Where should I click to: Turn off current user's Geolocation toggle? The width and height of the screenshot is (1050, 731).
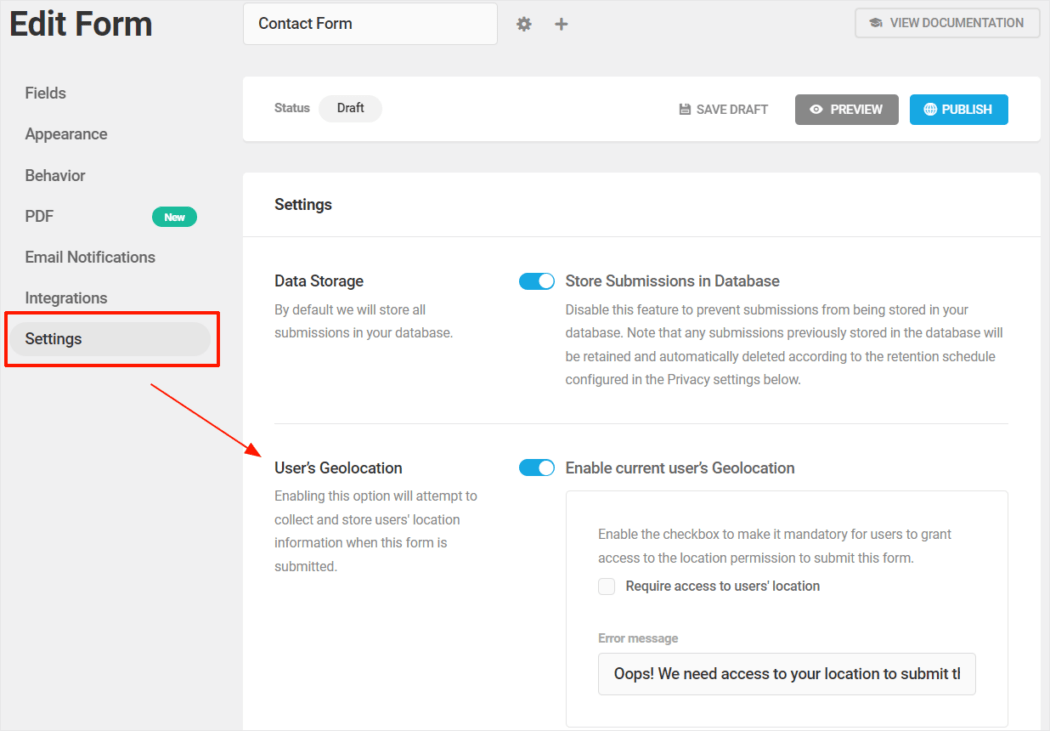[x=537, y=468]
